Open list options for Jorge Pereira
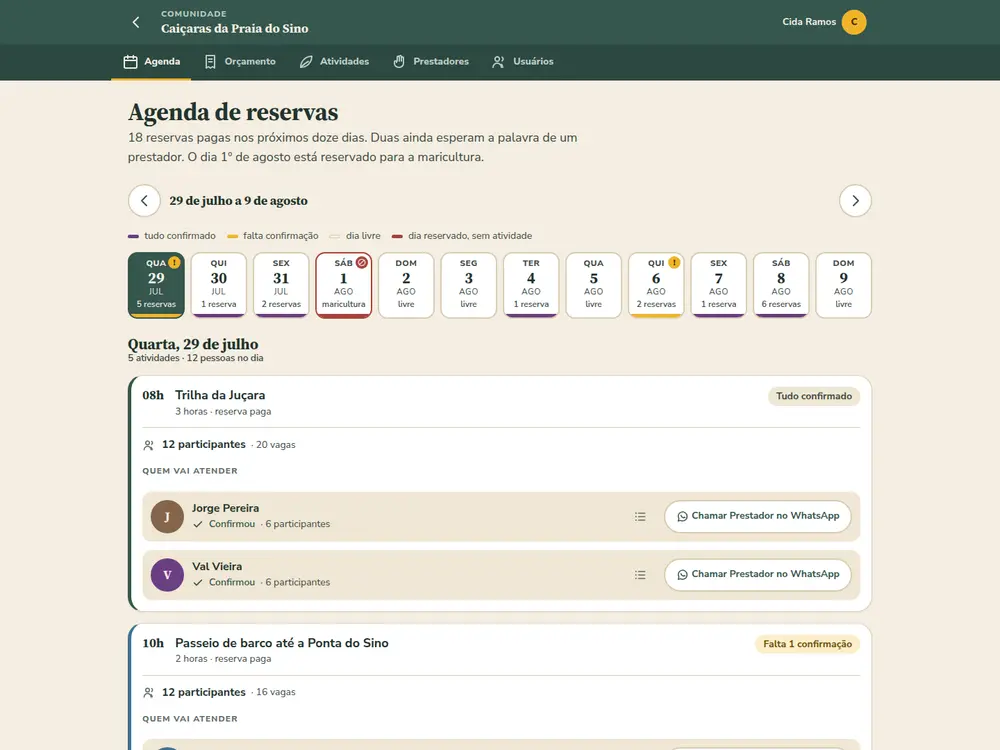Screen dimensions: 1000x750 [x=640, y=517]
